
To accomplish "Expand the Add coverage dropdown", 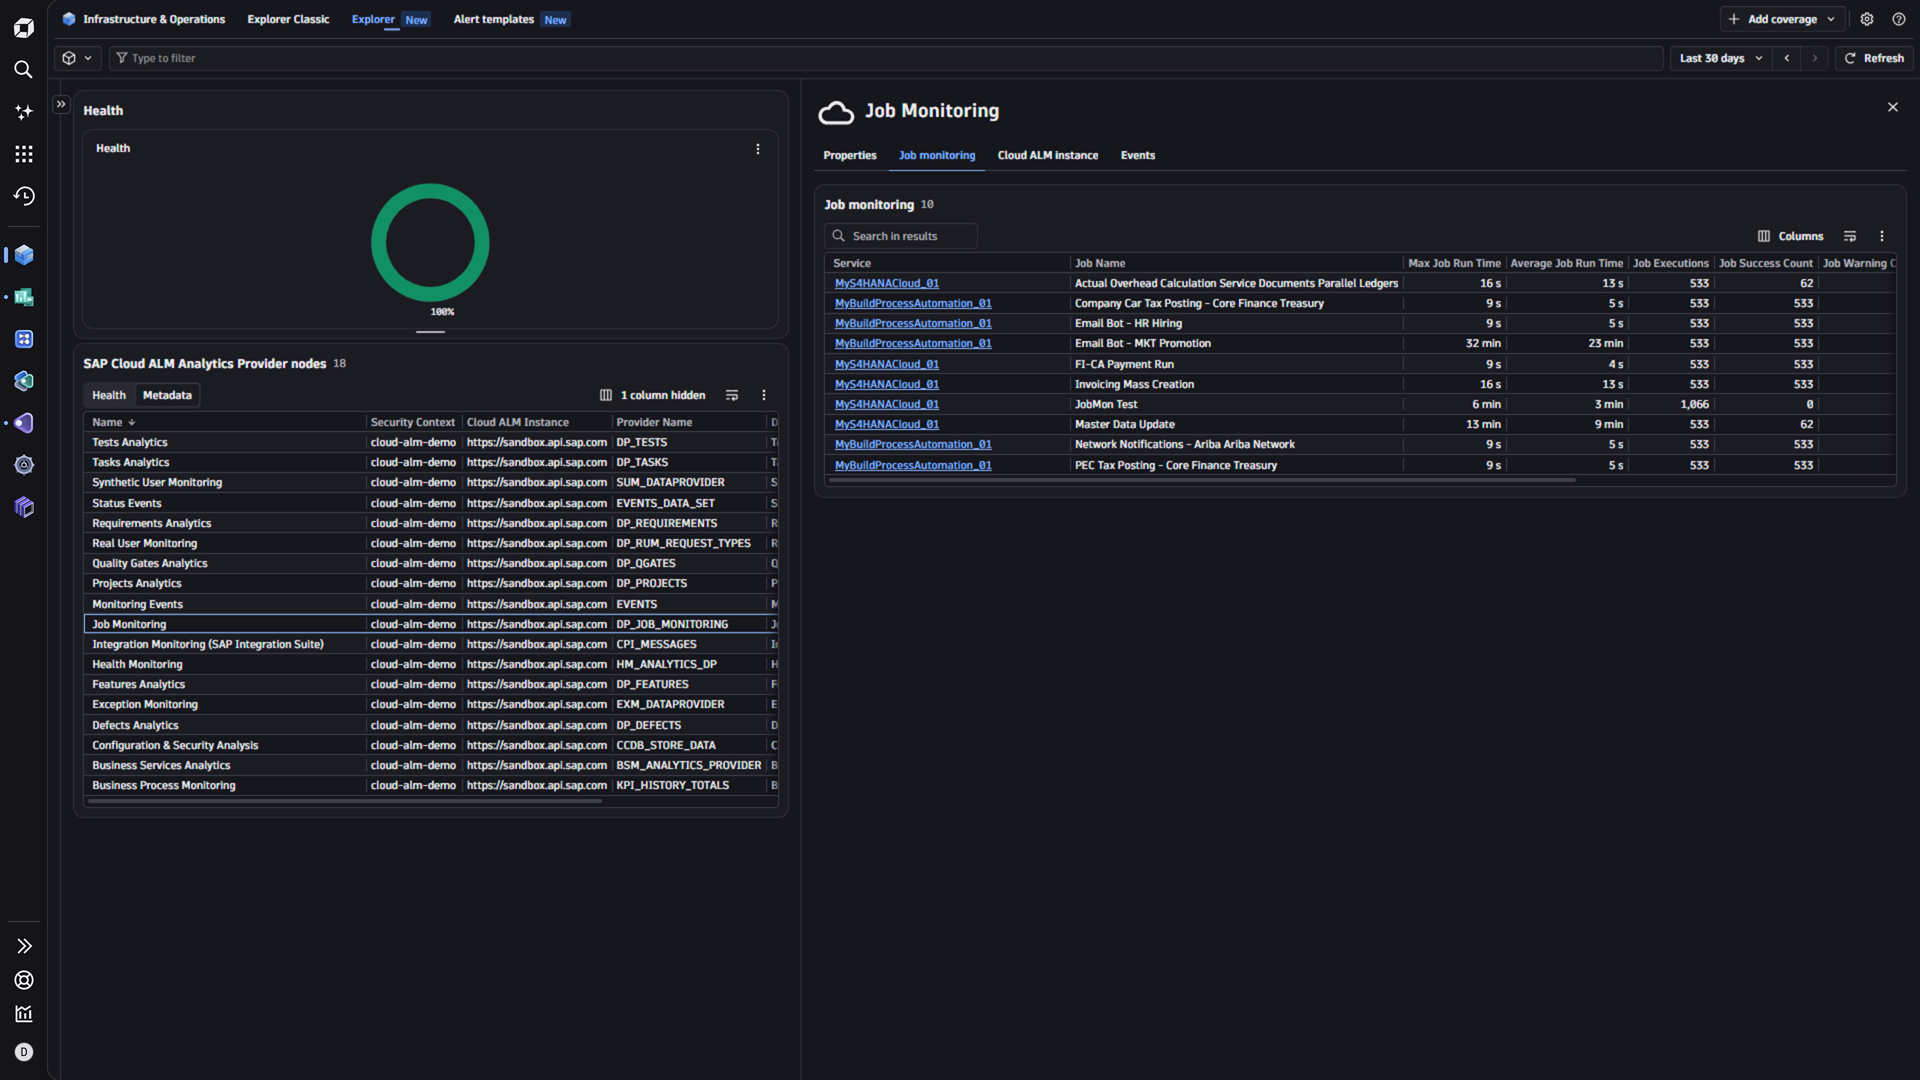I will click(x=1783, y=19).
